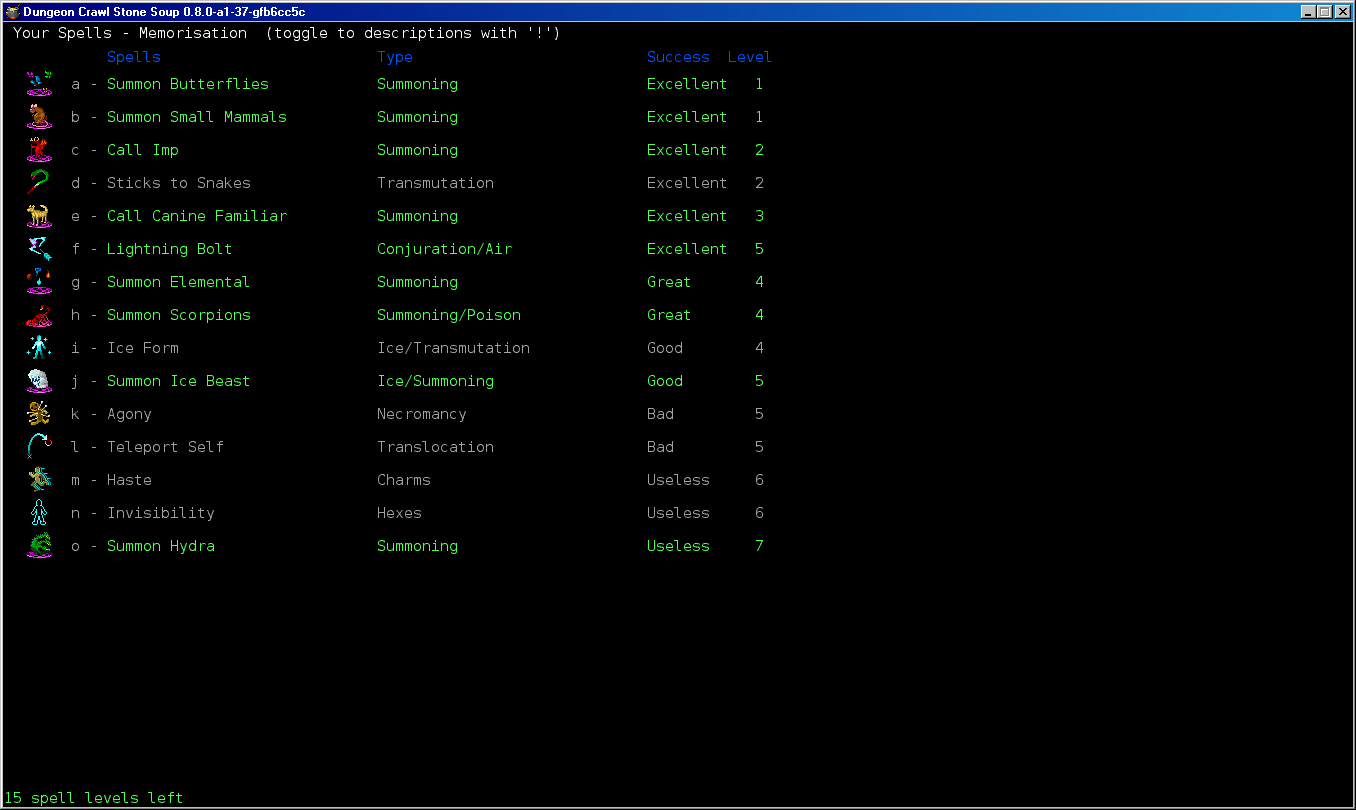Select the Lightning Bolt spell name

tap(170, 249)
